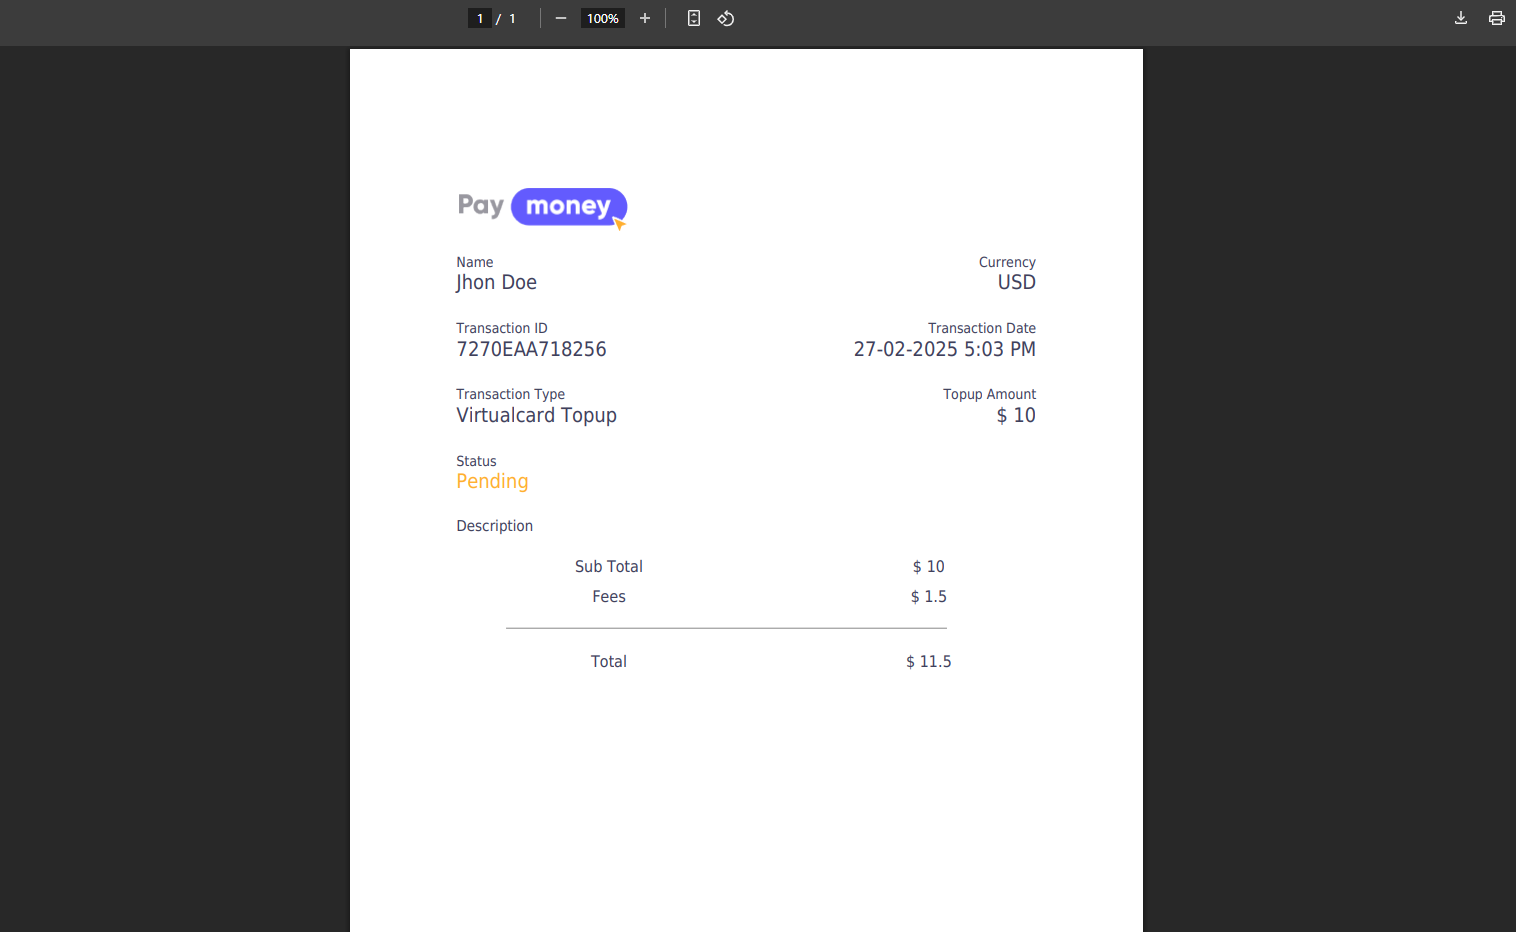Click the USD currency value

[x=1016, y=283]
